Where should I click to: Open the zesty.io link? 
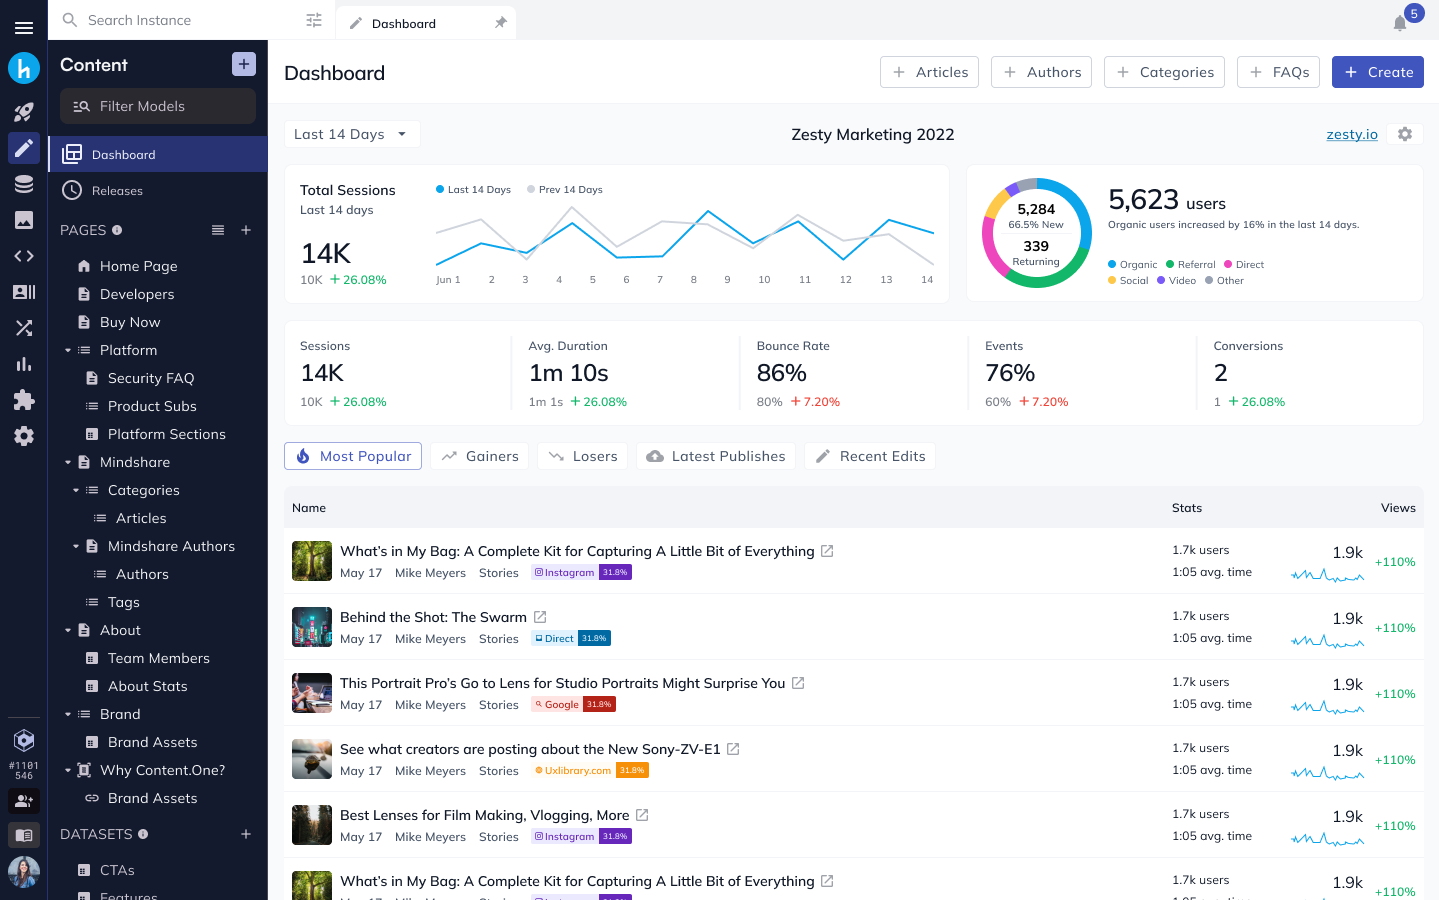click(x=1351, y=133)
